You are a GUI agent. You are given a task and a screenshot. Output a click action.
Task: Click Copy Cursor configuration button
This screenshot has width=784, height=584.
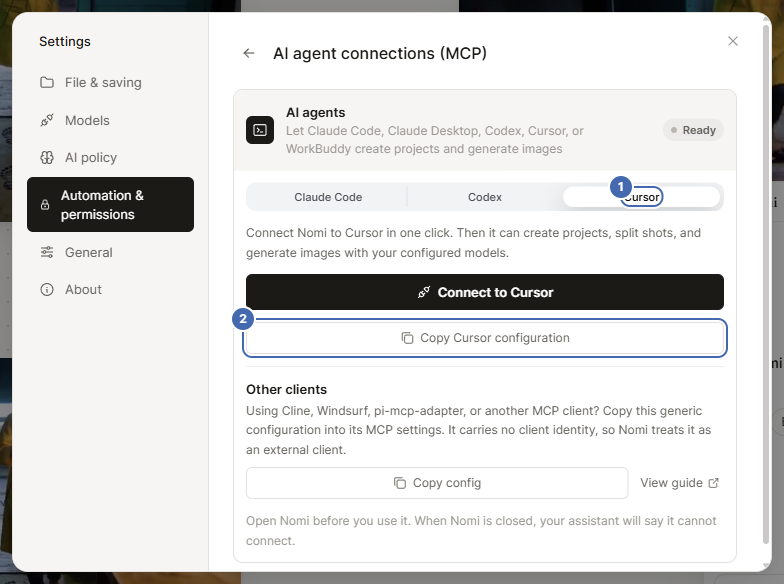484,338
